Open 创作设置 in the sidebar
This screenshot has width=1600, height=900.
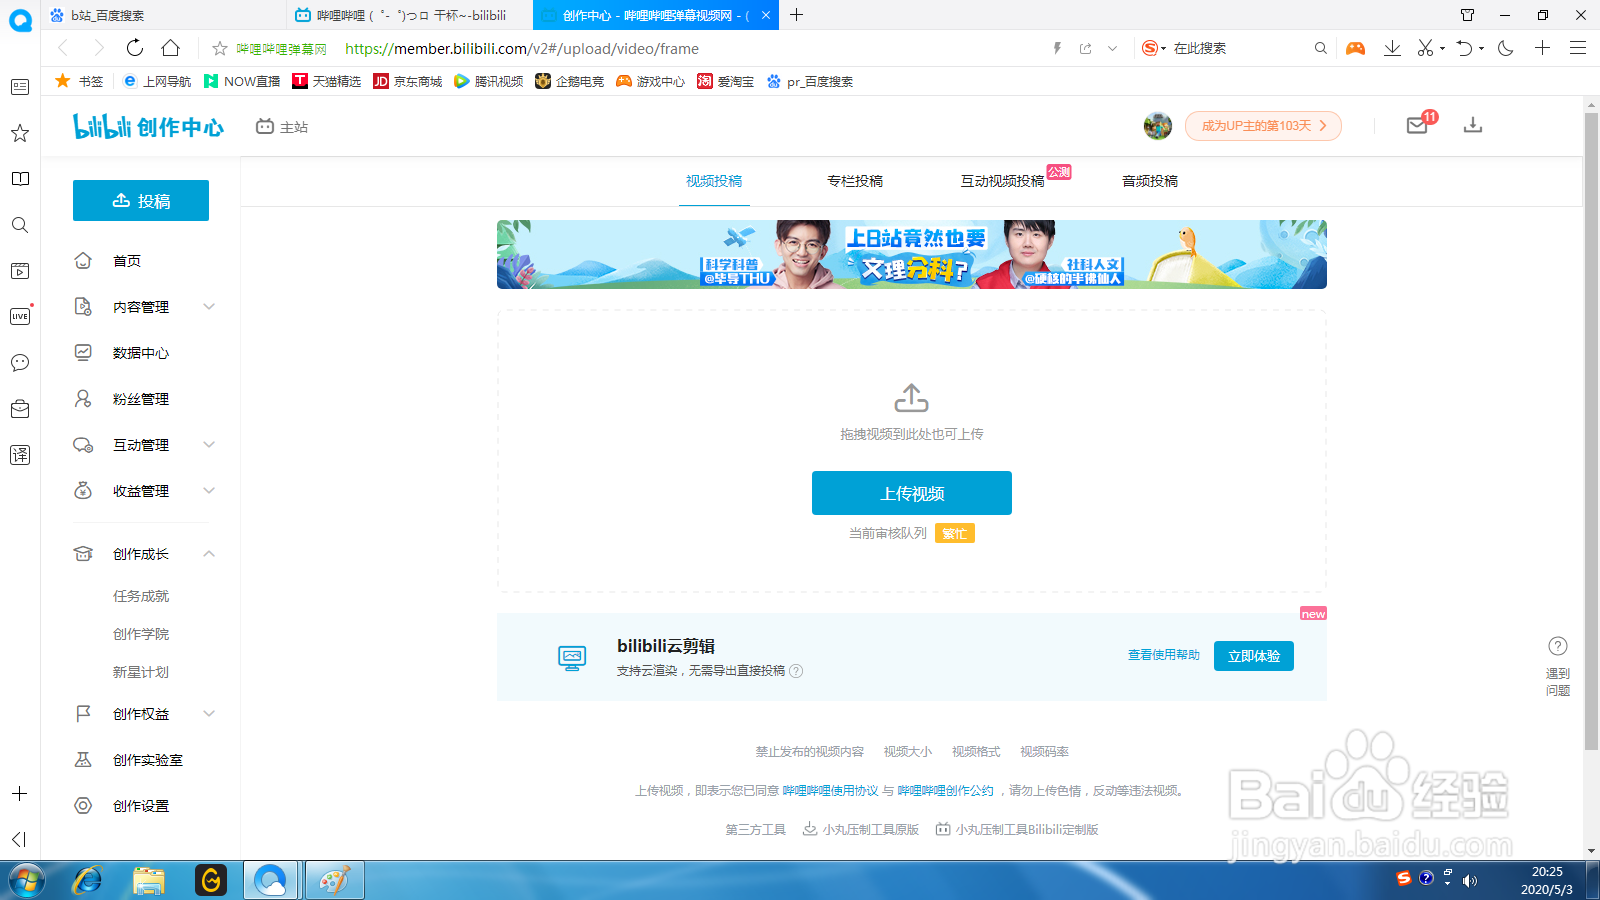tap(141, 806)
